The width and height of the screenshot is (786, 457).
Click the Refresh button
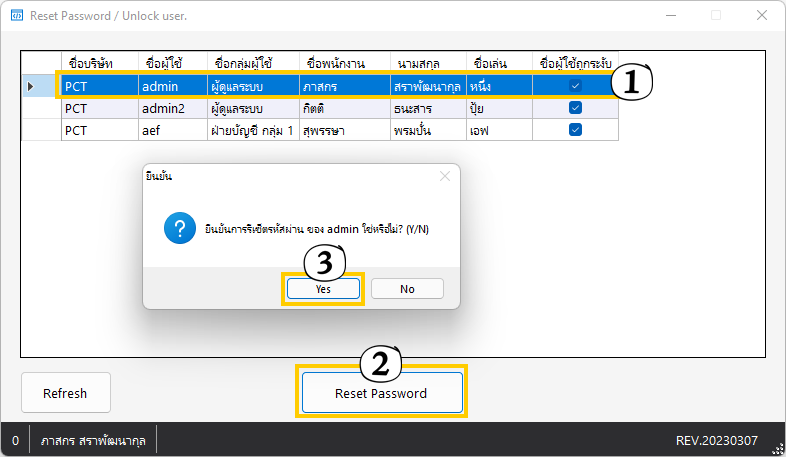click(65, 393)
